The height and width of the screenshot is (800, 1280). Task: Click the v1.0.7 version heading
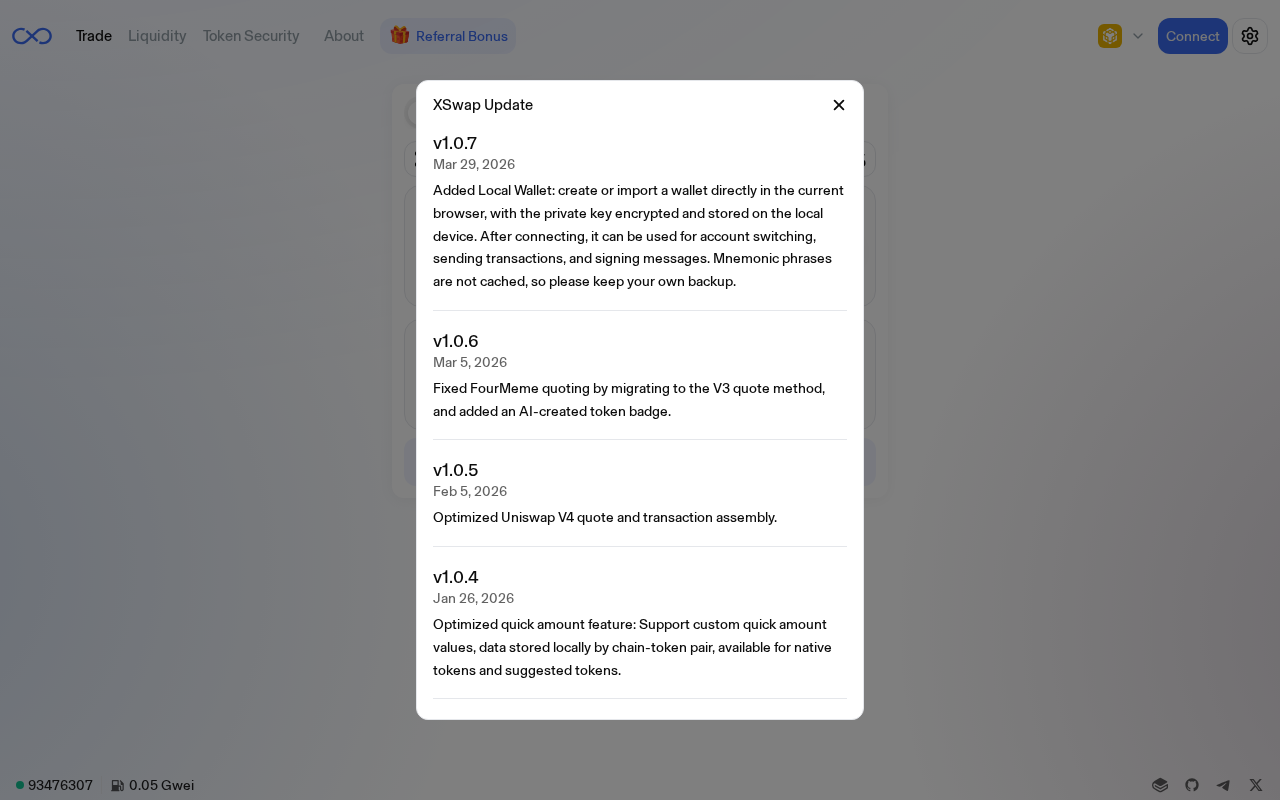pos(455,143)
